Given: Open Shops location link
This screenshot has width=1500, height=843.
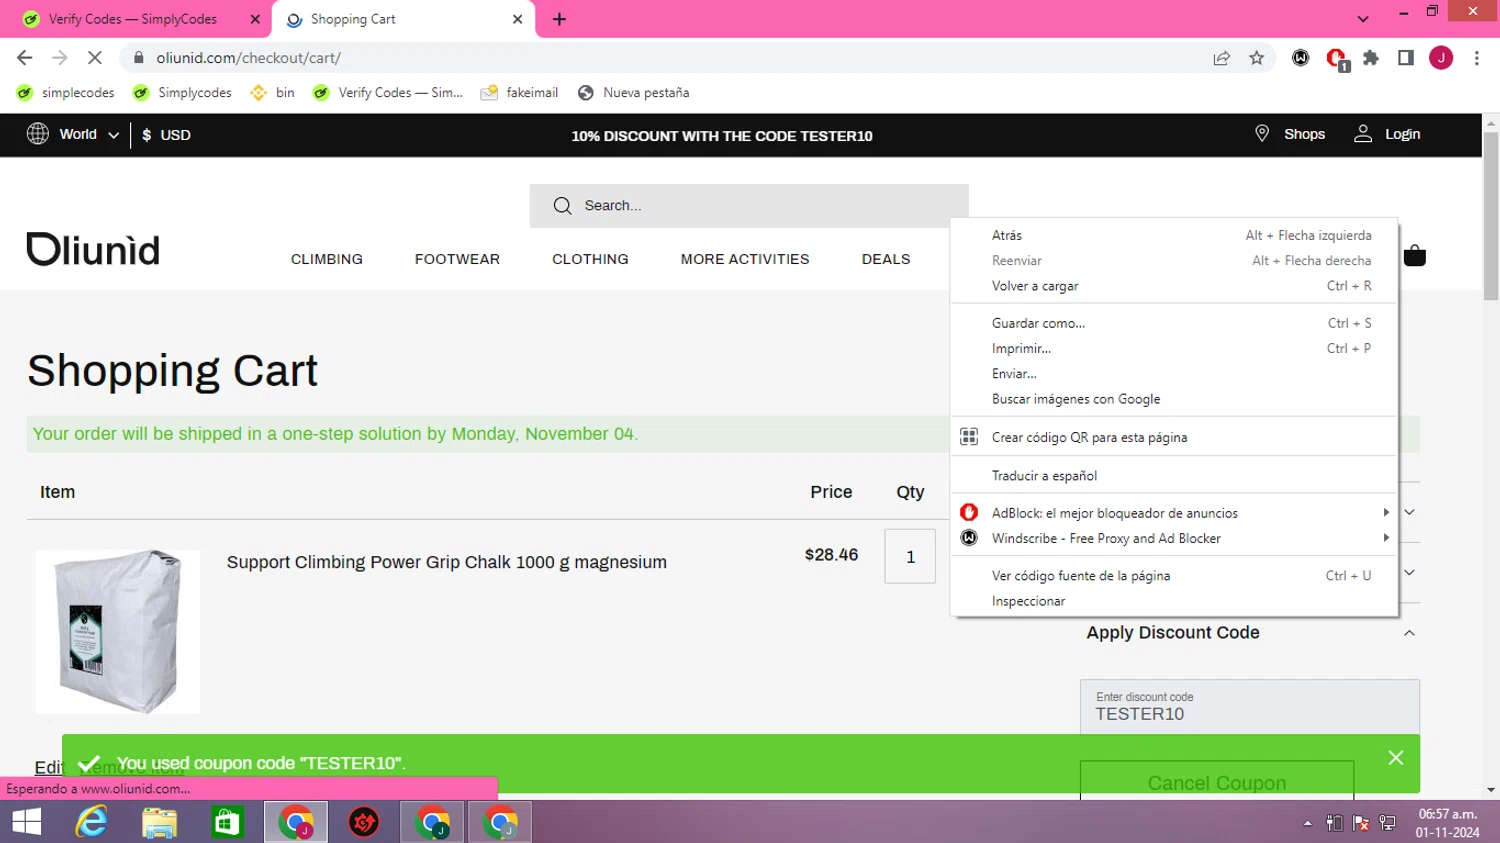Looking at the screenshot, I should (1290, 134).
